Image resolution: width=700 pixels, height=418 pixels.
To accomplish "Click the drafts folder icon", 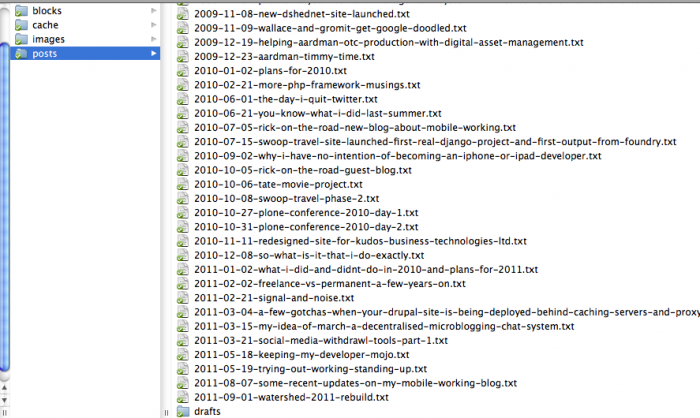I will [x=183, y=411].
